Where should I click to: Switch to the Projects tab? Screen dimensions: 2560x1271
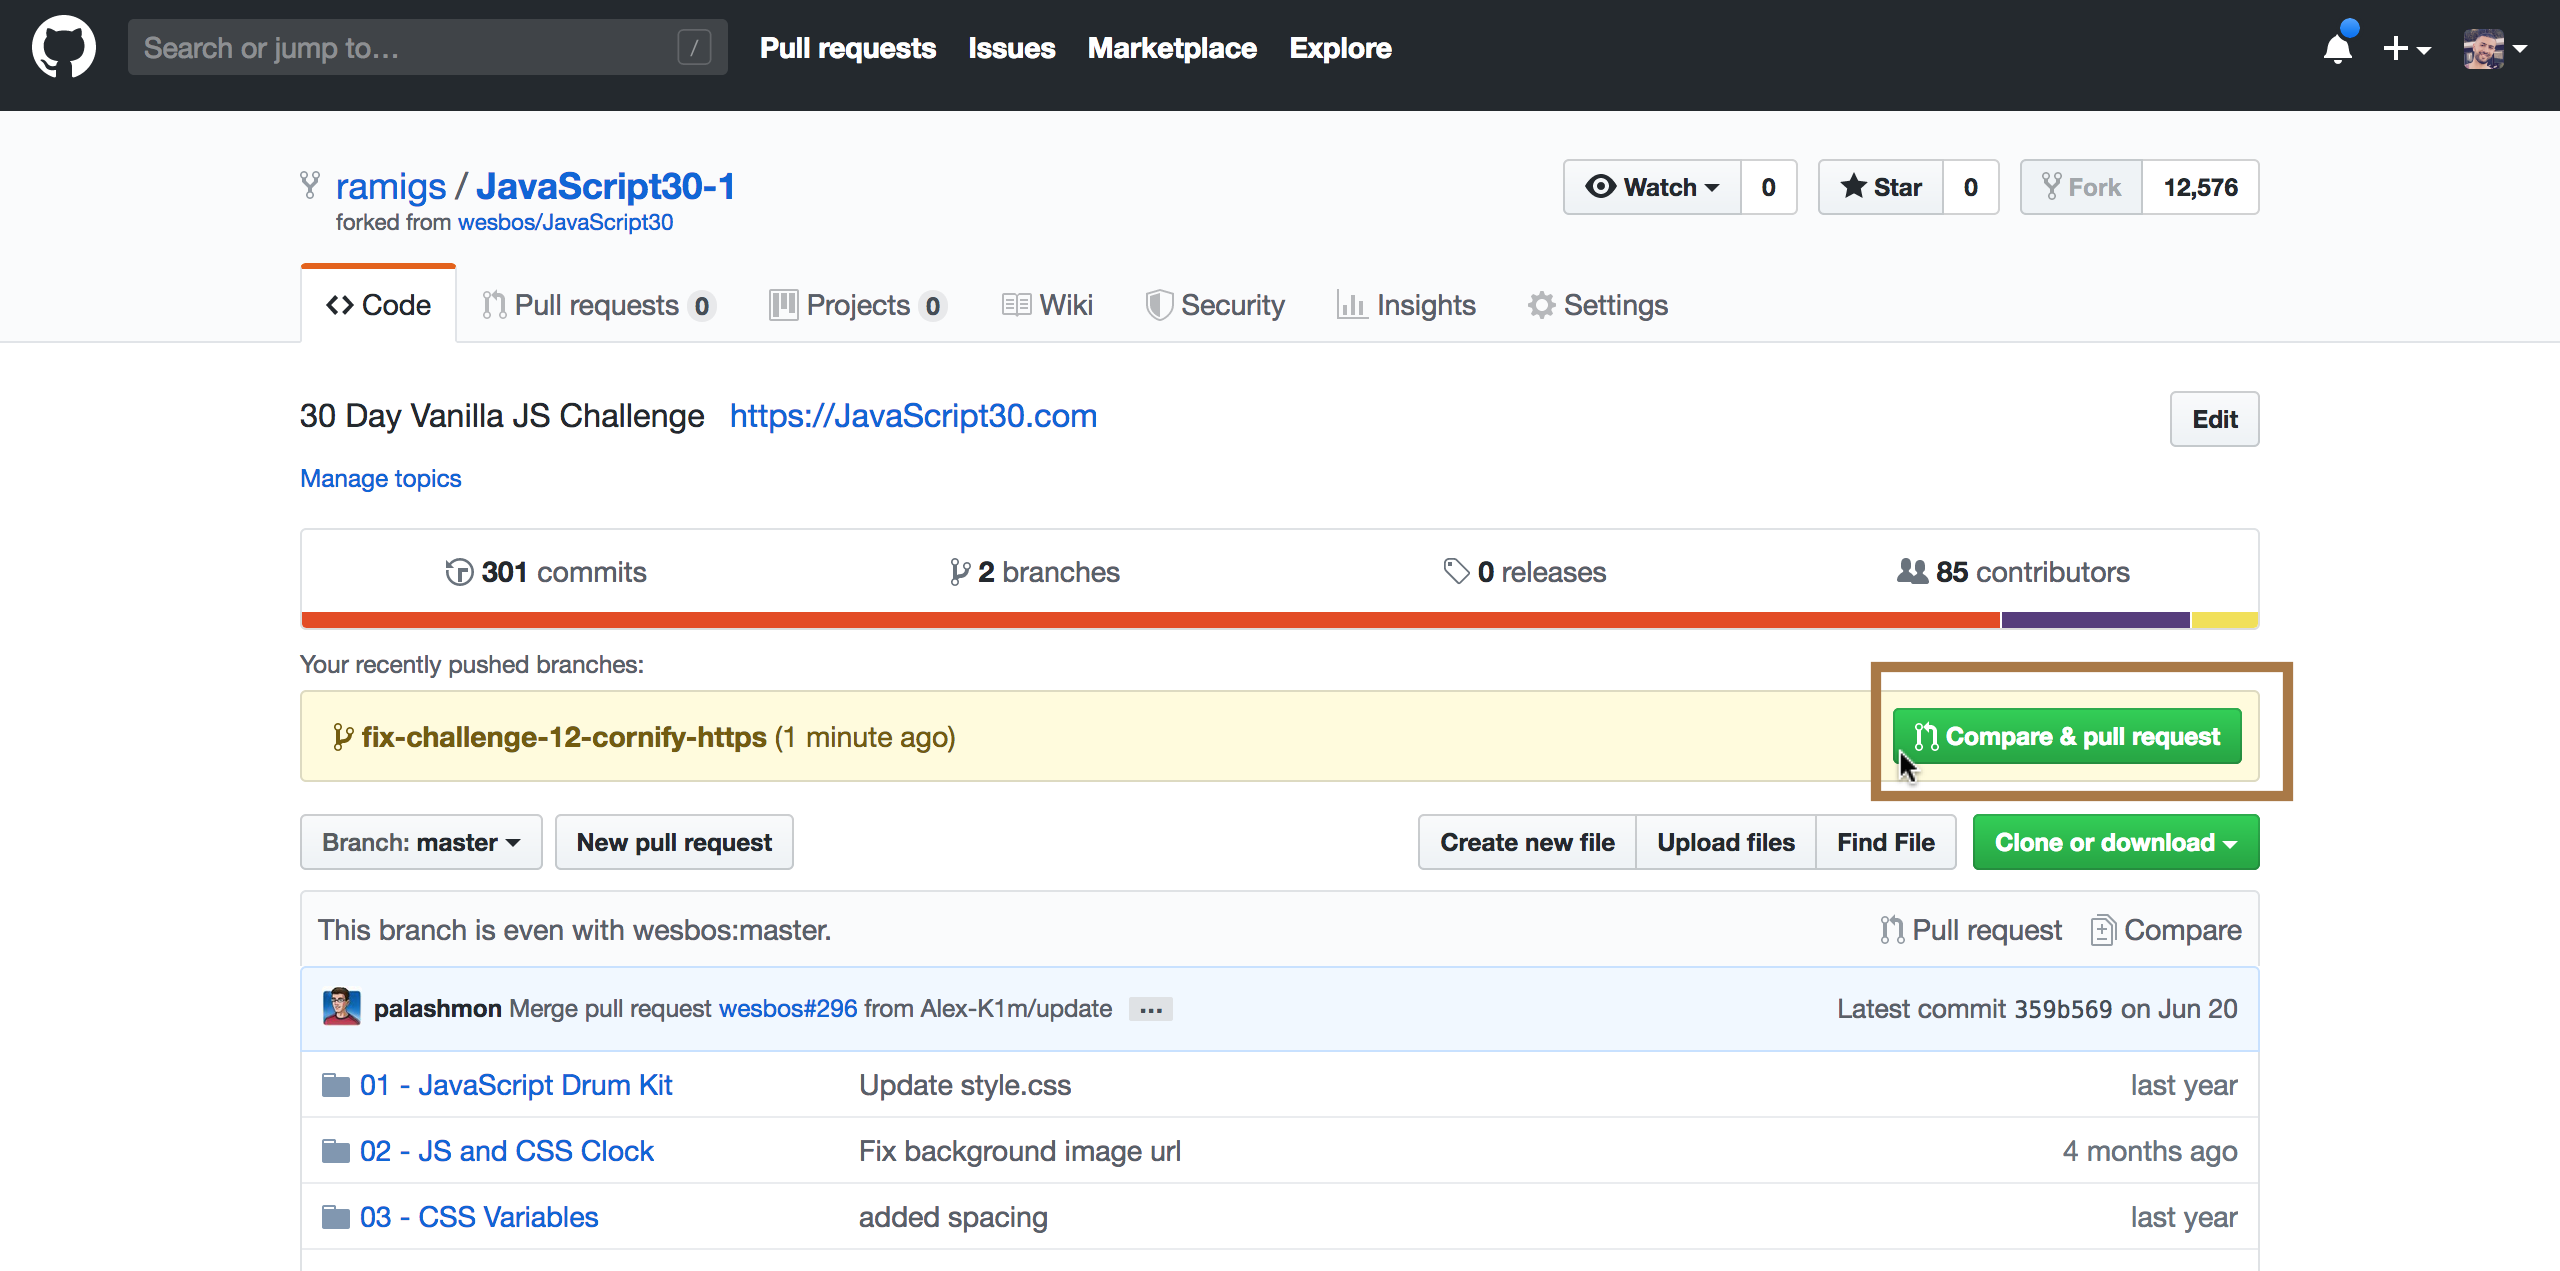pyautogui.click(x=857, y=305)
